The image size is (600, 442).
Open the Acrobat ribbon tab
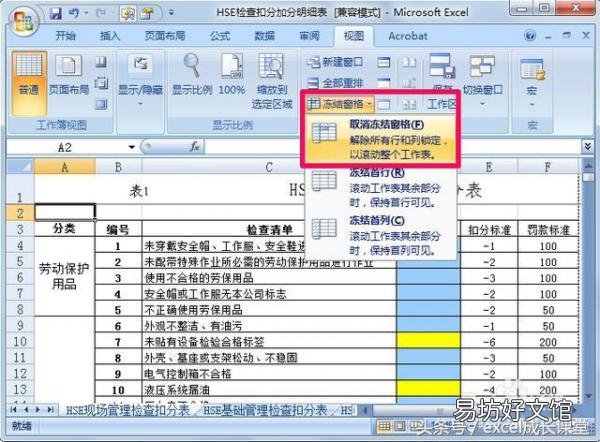coord(408,36)
